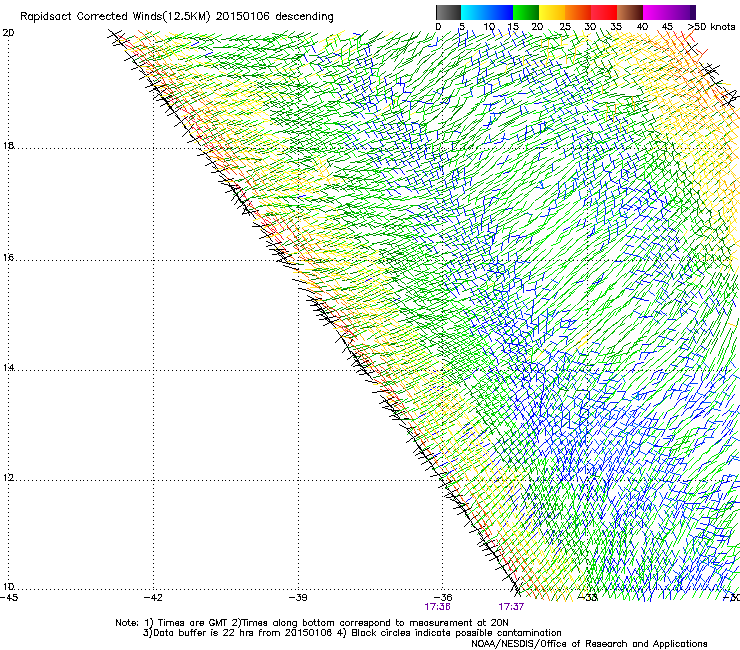Image resolution: width=740 pixels, height=650 pixels.
Task: Click the gray 0-5 knots color swatch
Action: (448, 12)
